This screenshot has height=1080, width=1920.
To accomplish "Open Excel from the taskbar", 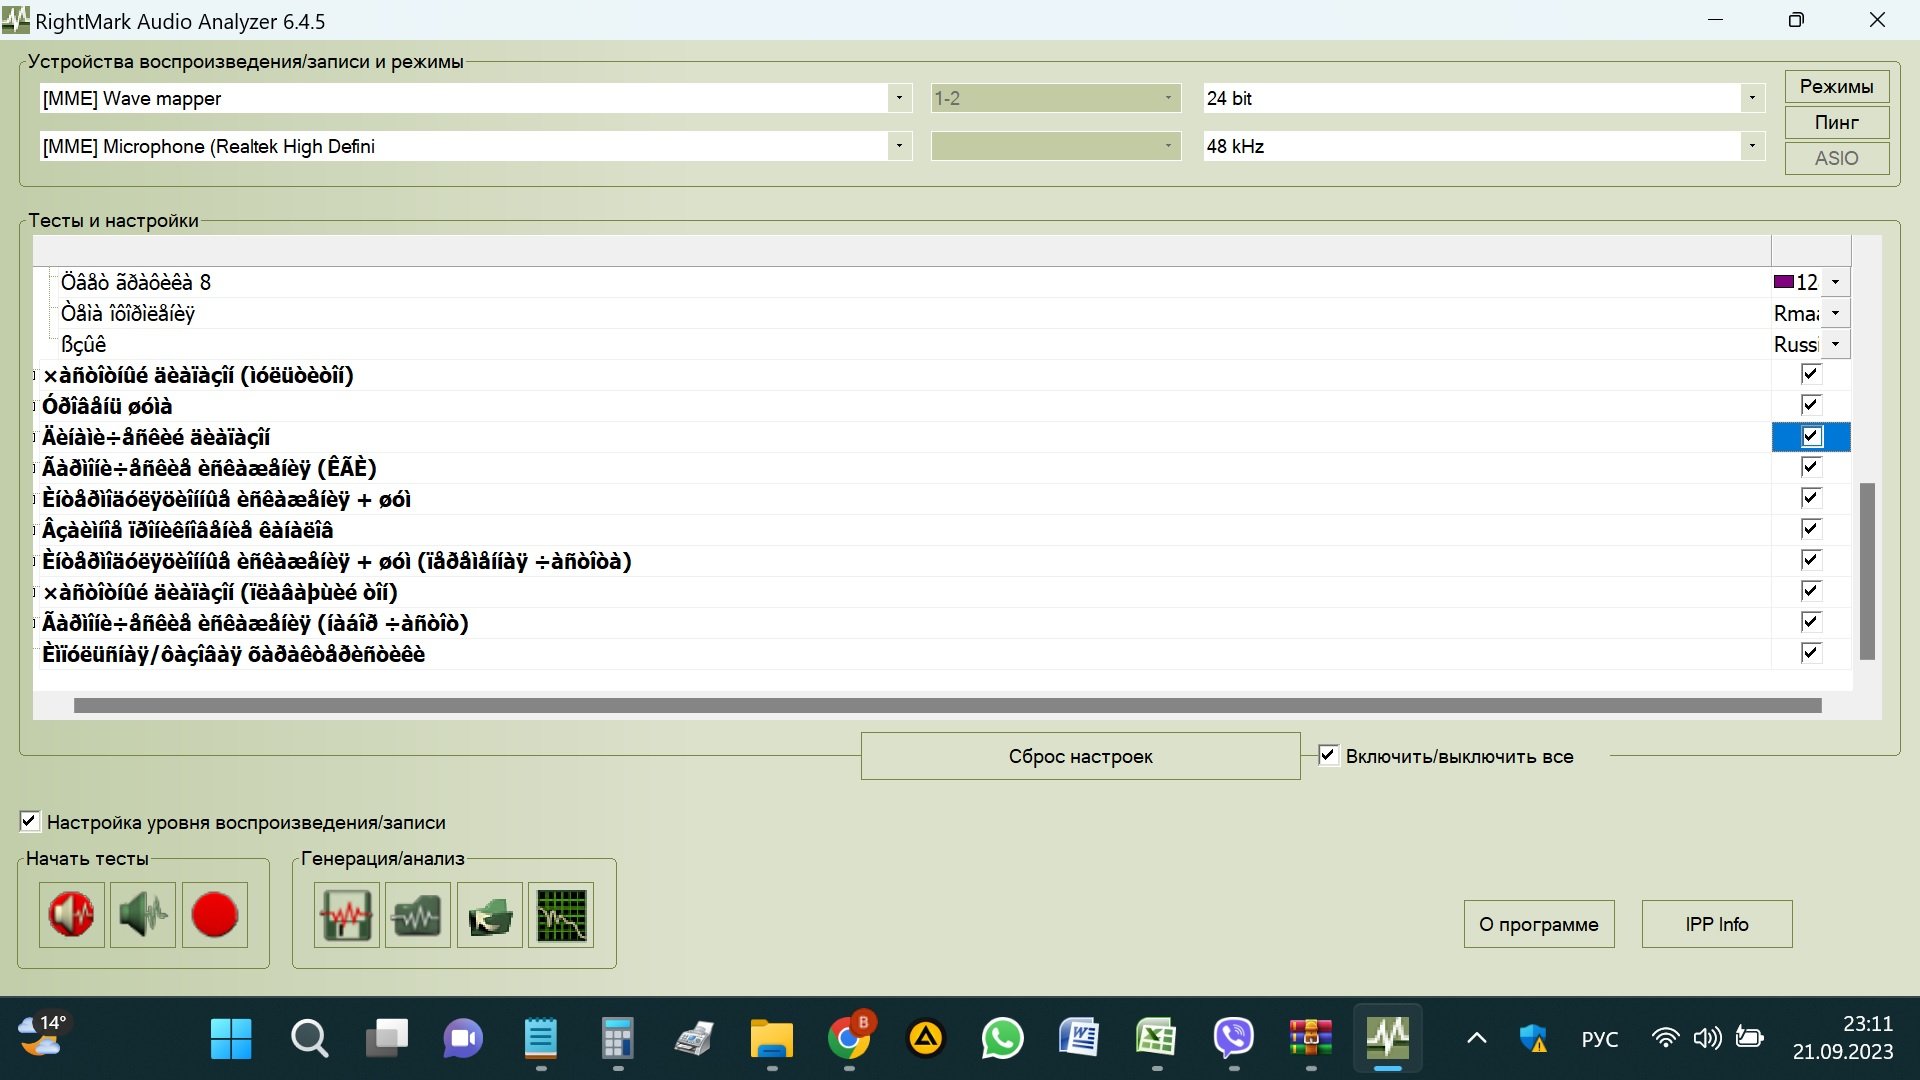I will (x=1156, y=1038).
